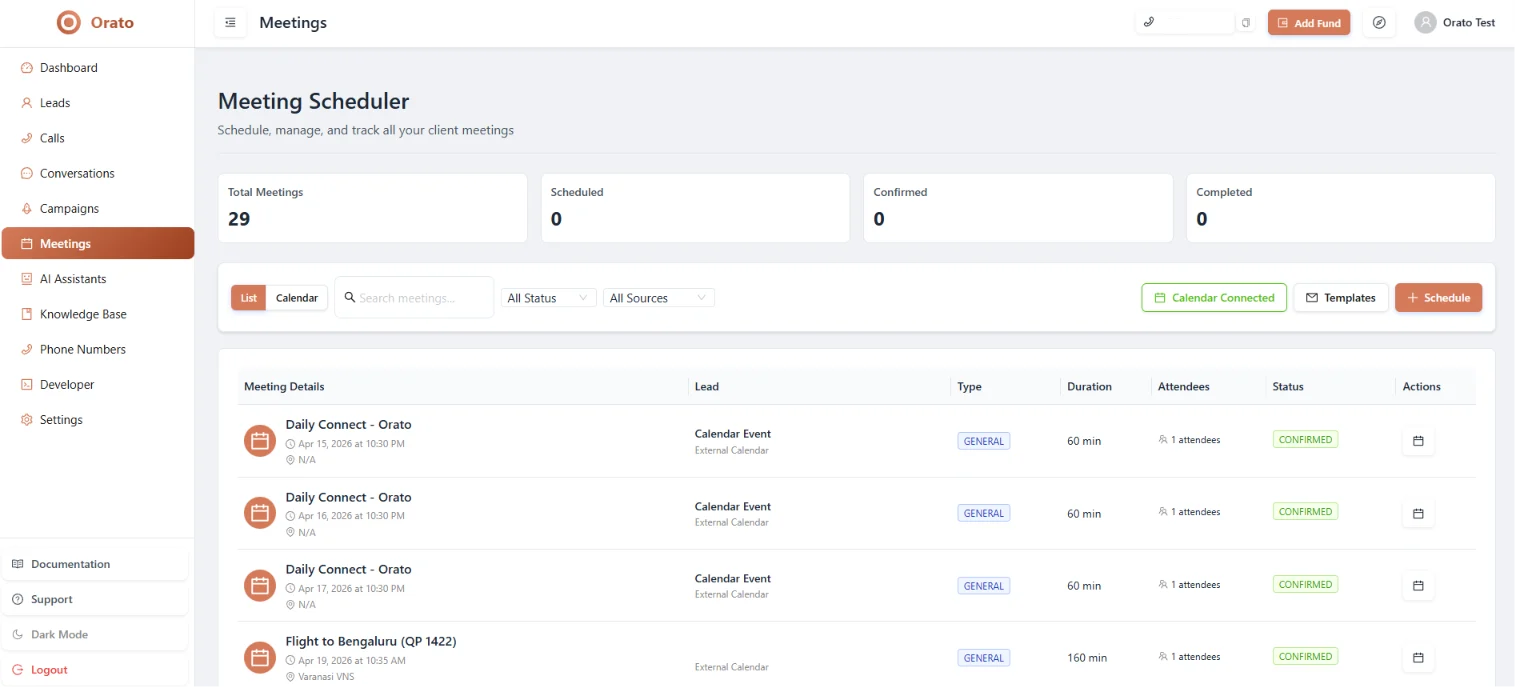Open Templates
1515x687 pixels.
click(1341, 298)
